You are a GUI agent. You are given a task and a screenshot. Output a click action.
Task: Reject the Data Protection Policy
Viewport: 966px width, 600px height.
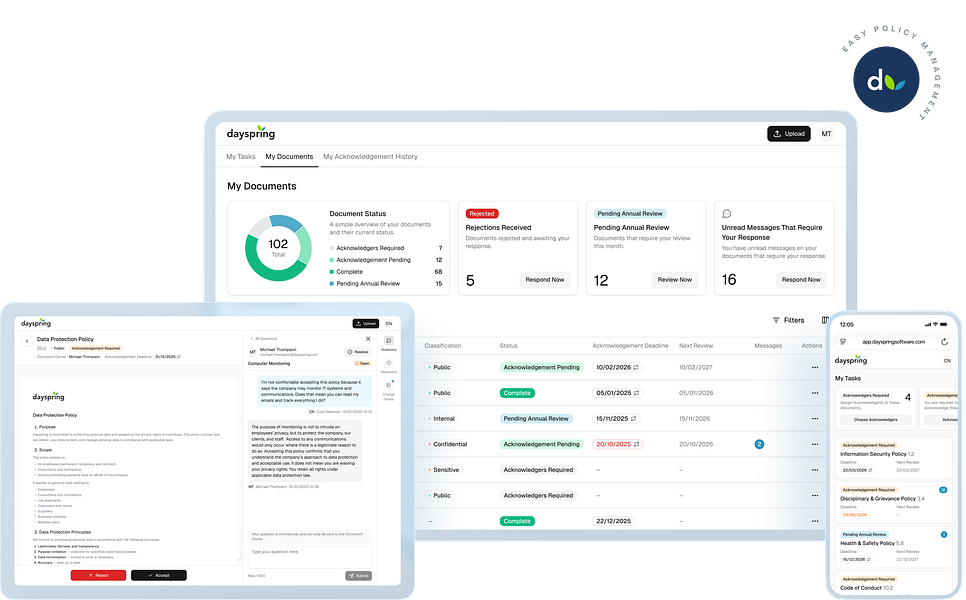coord(98,575)
